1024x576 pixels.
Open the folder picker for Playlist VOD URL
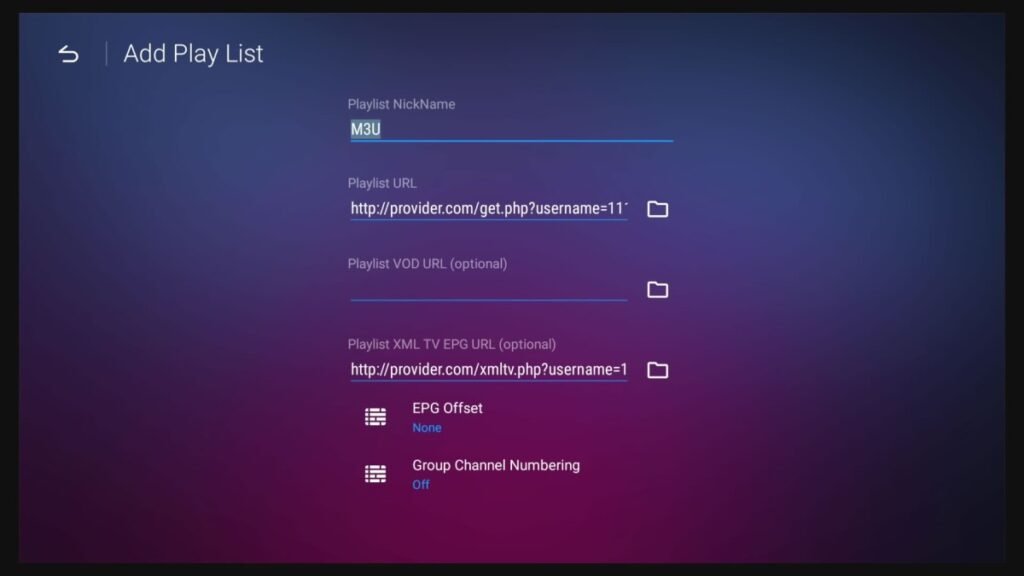[x=657, y=290]
